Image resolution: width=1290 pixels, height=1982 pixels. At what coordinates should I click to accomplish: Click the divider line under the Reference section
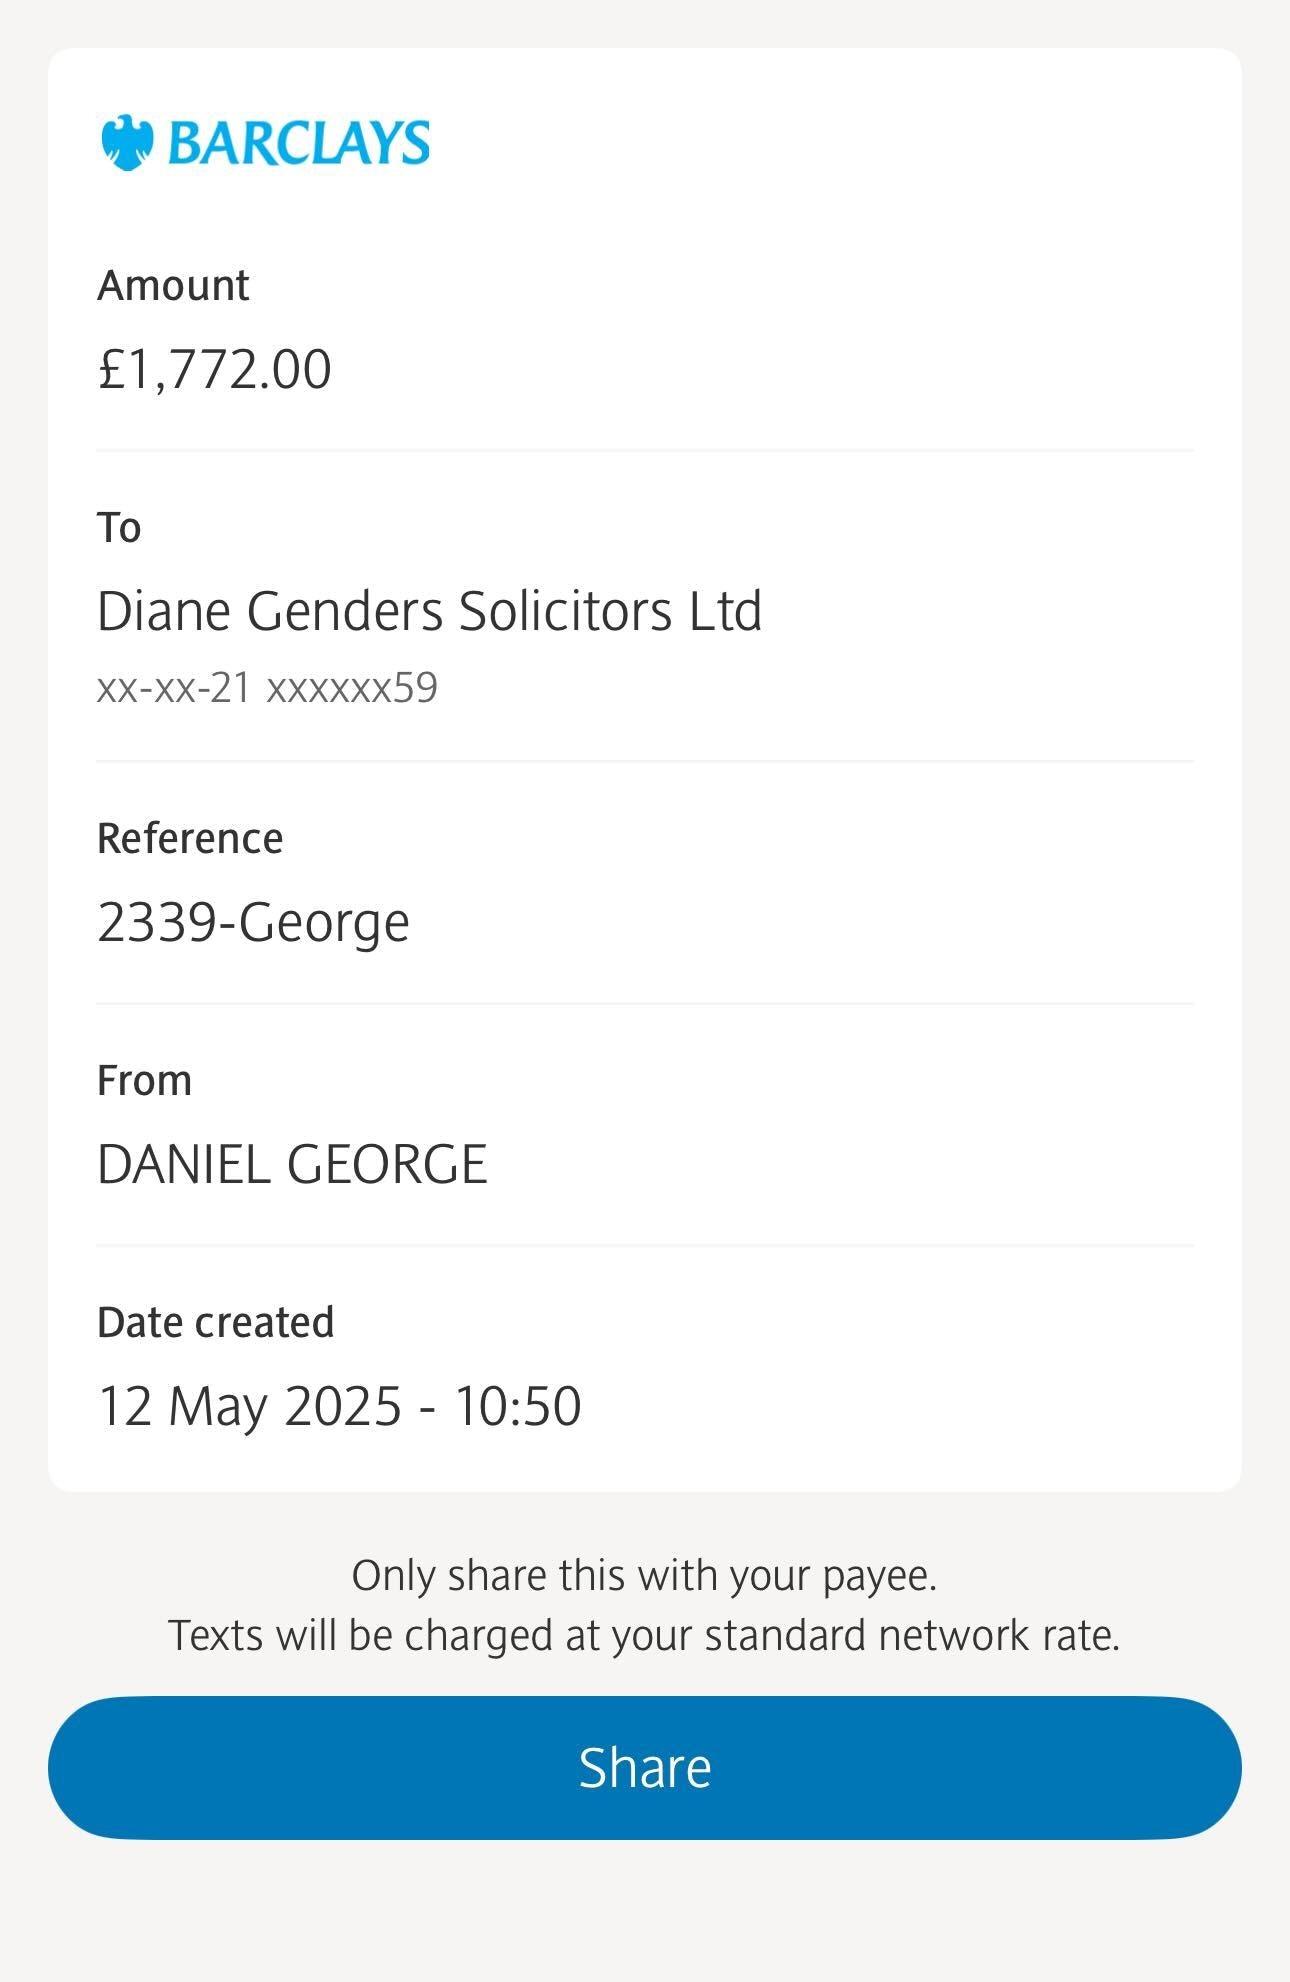pyautogui.click(x=645, y=1004)
